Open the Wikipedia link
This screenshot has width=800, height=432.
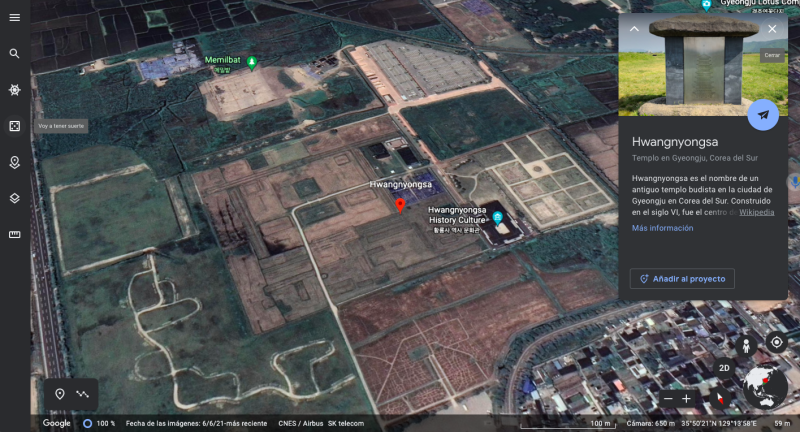pos(756,212)
